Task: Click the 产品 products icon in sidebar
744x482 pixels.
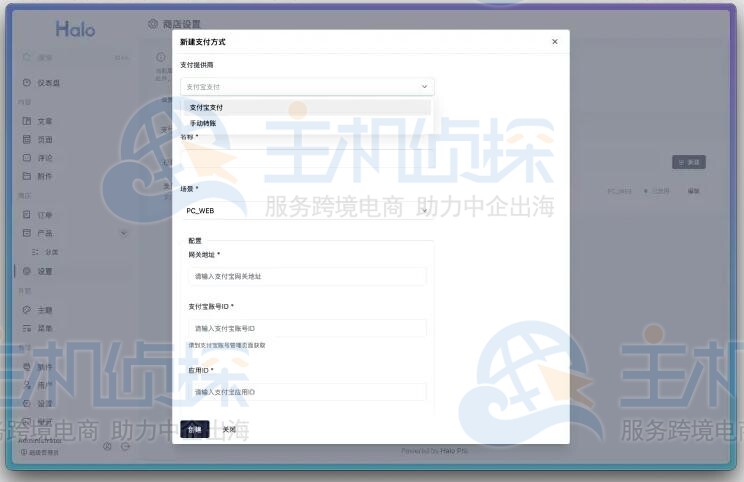Action: (x=27, y=233)
